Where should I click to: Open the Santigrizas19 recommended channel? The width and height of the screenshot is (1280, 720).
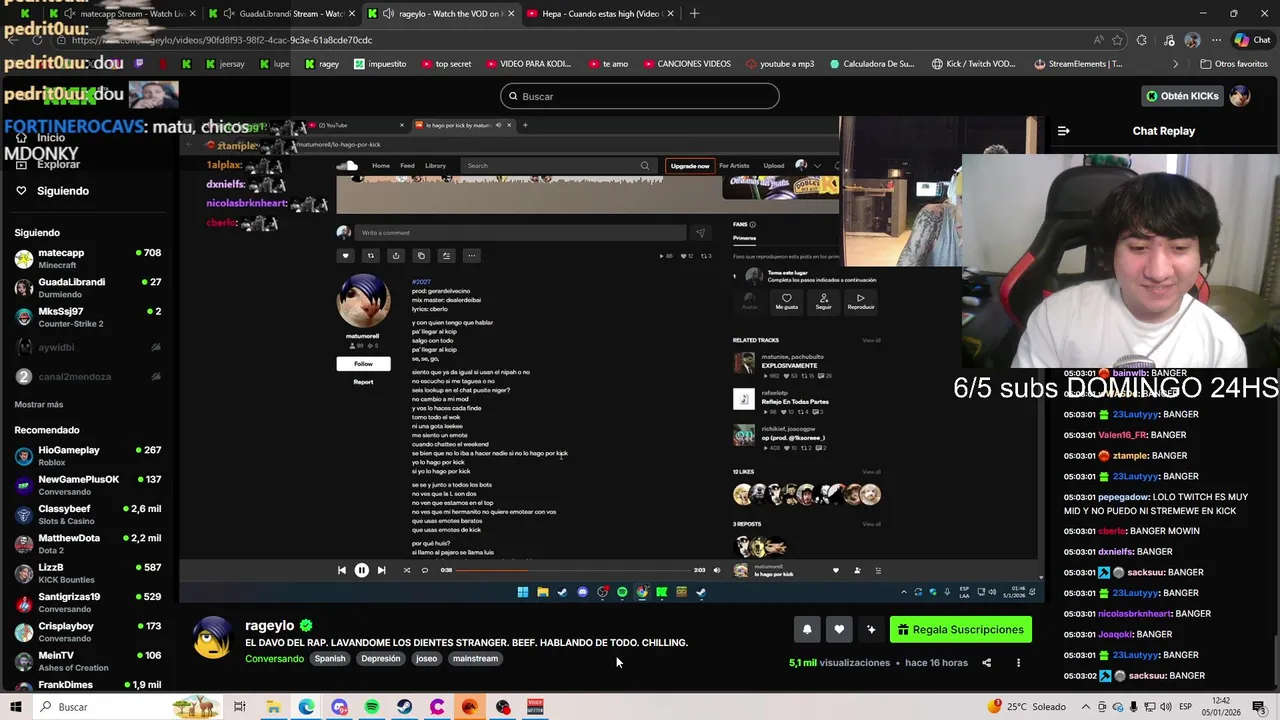[88, 602]
